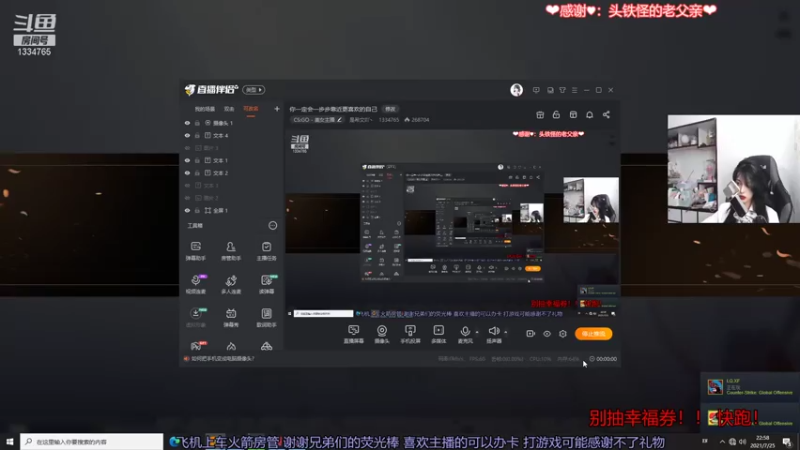This screenshot has width=800, height=450.
Task: Open notifications bell icon
Action: tap(589, 115)
